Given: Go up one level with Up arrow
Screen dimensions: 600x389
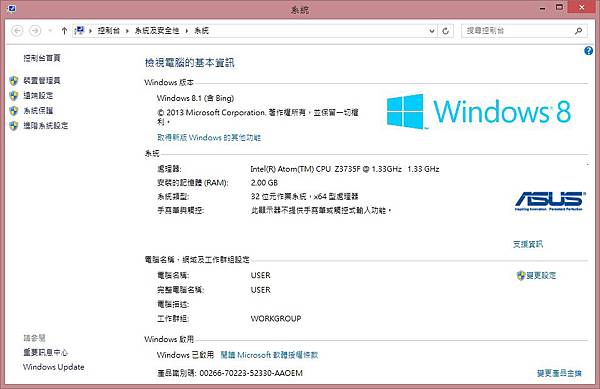Looking at the screenshot, I should click(x=64, y=31).
